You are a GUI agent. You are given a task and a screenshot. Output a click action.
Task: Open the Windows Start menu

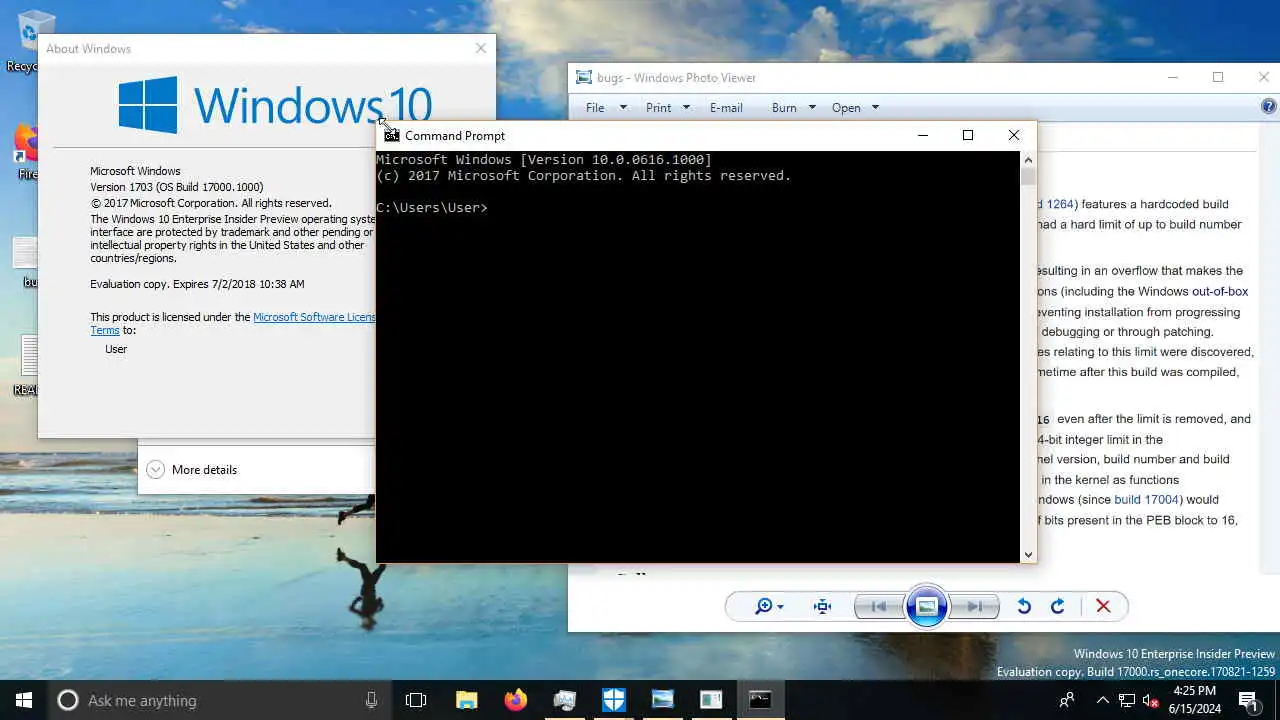pyautogui.click(x=24, y=700)
